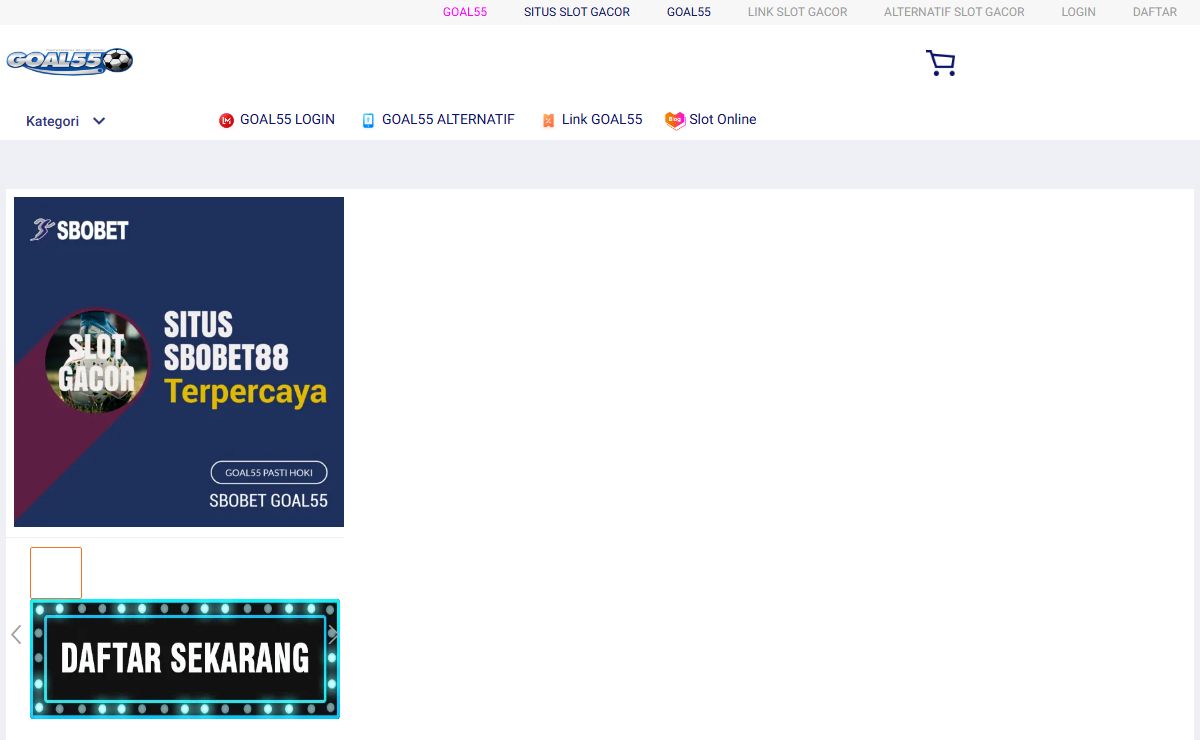Viewport: 1200px width, 740px height.
Task: Click LOGIN in the top bar
Action: tap(1078, 12)
